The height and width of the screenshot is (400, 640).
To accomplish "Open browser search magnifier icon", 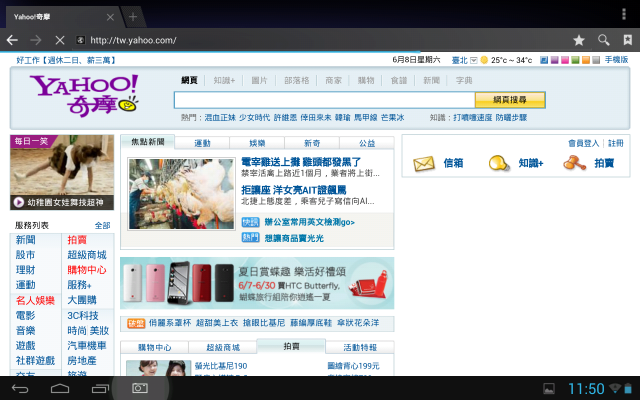I will coord(604,40).
